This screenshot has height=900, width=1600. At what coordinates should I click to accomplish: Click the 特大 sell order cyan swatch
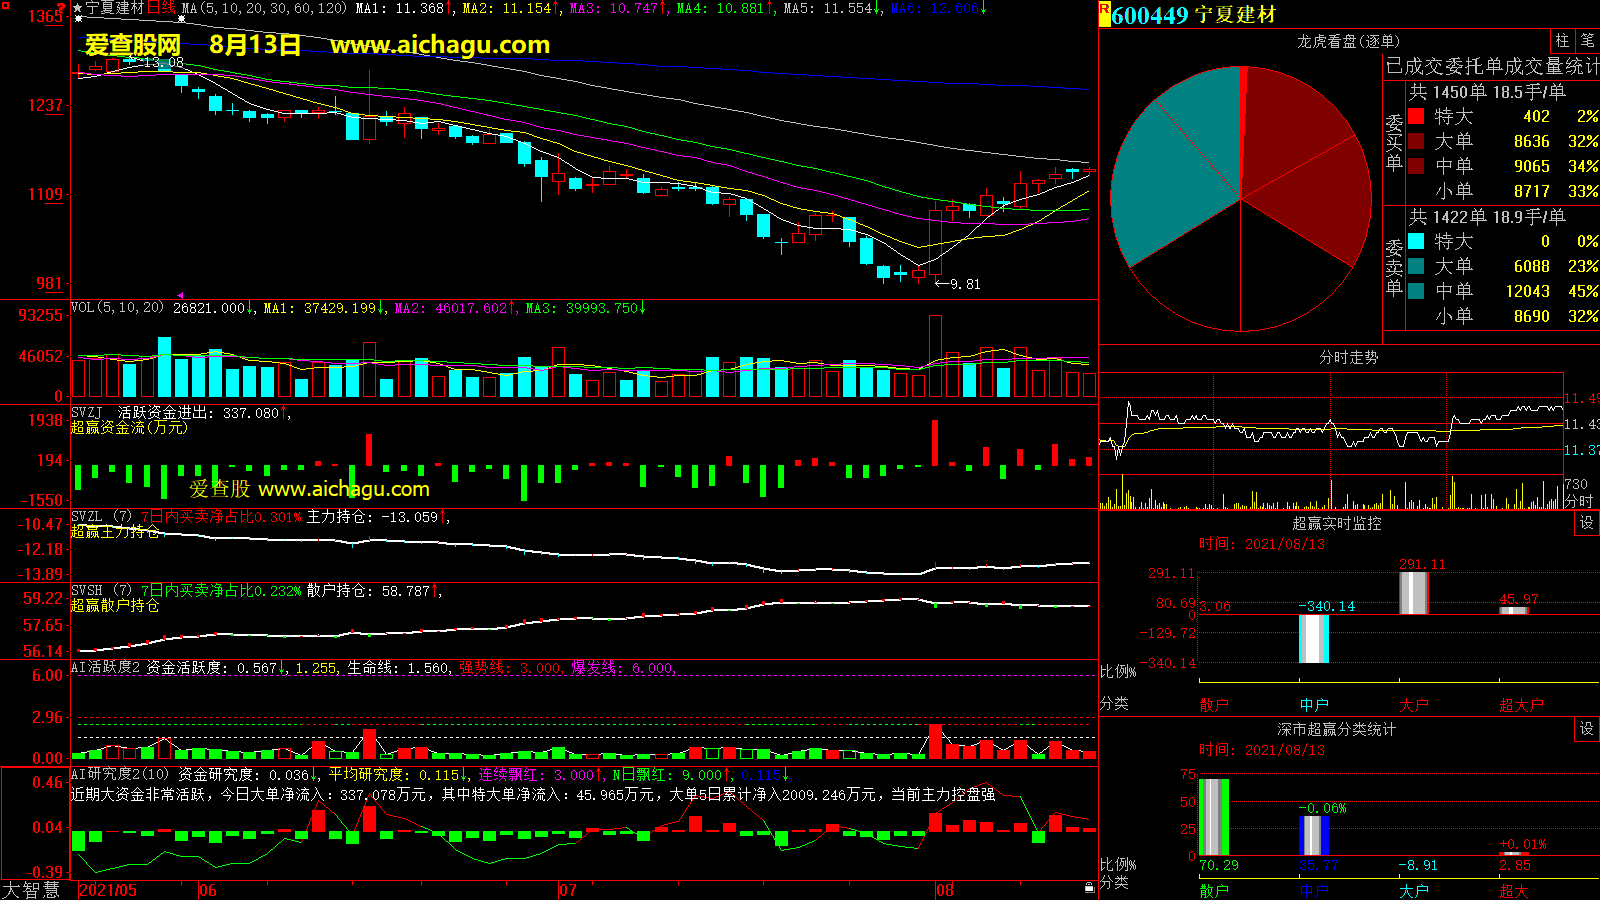click(x=1416, y=241)
